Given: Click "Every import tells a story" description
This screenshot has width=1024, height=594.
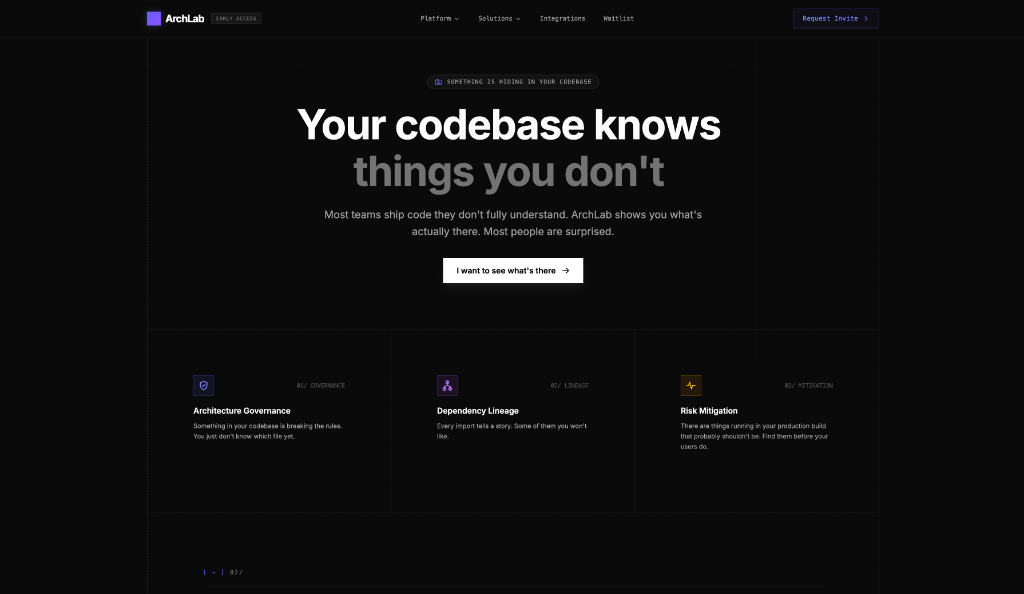Looking at the screenshot, I should tap(512, 431).
